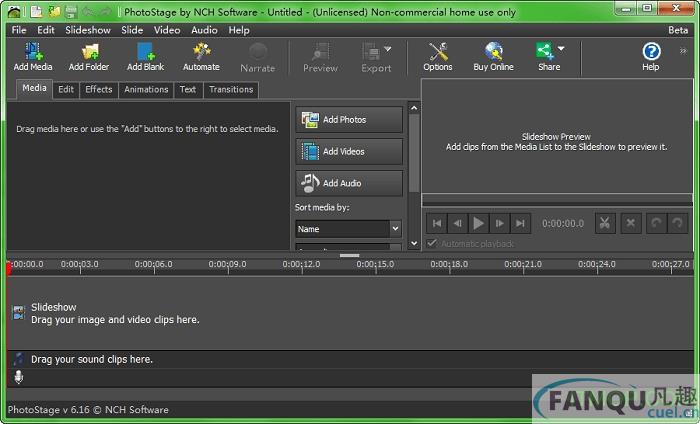The width and height of the screenshot is (700, 424).
Task: Click the scissors split clip icon
Action: tap(605, 223)
